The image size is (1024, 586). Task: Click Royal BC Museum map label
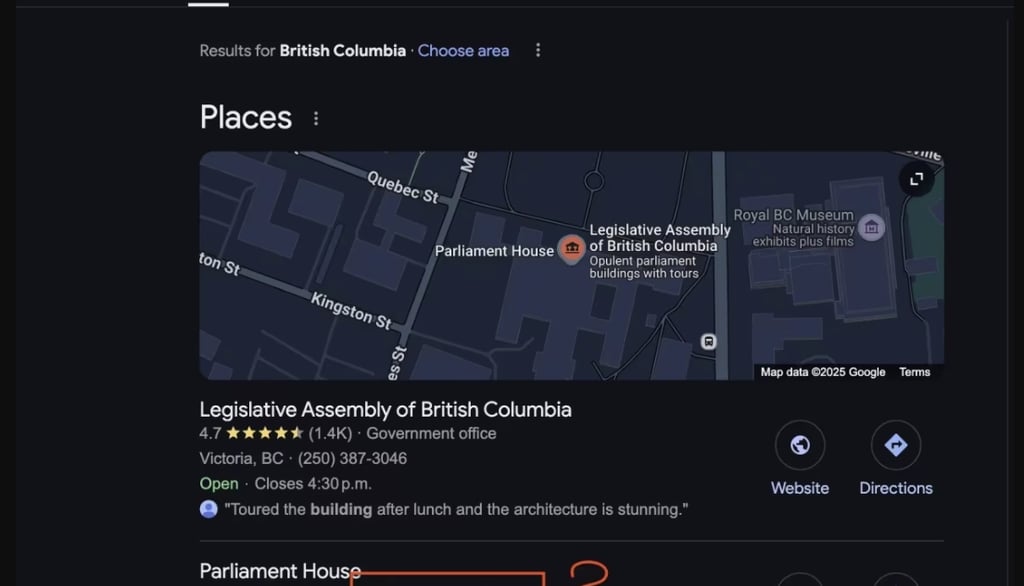coord(793,215)
